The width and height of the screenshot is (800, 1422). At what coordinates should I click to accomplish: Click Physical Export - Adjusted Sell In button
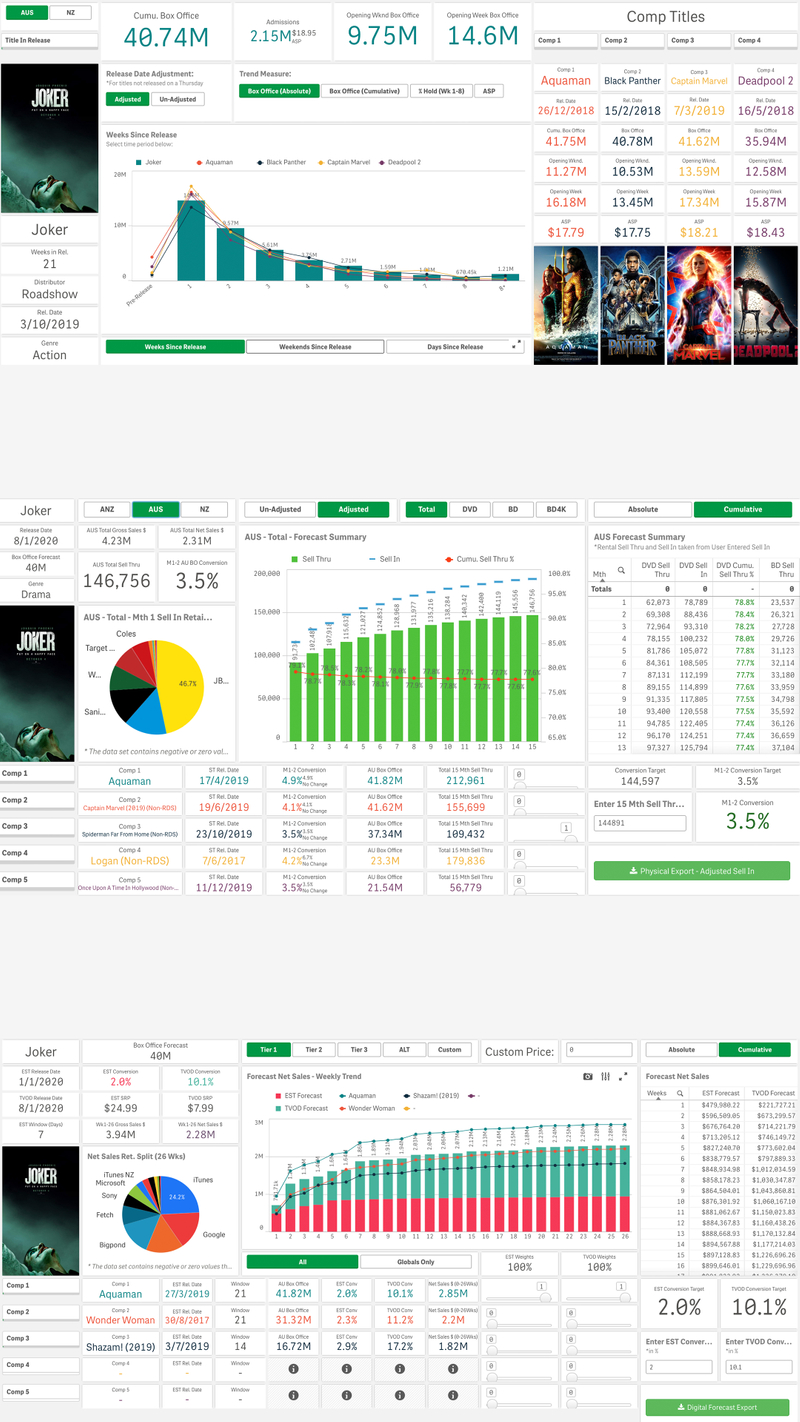click(691, 871)
